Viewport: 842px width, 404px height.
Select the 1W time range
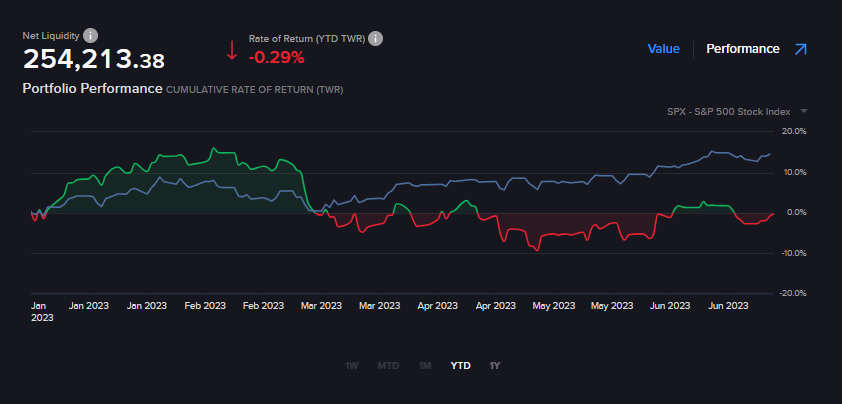click(352, 366)
